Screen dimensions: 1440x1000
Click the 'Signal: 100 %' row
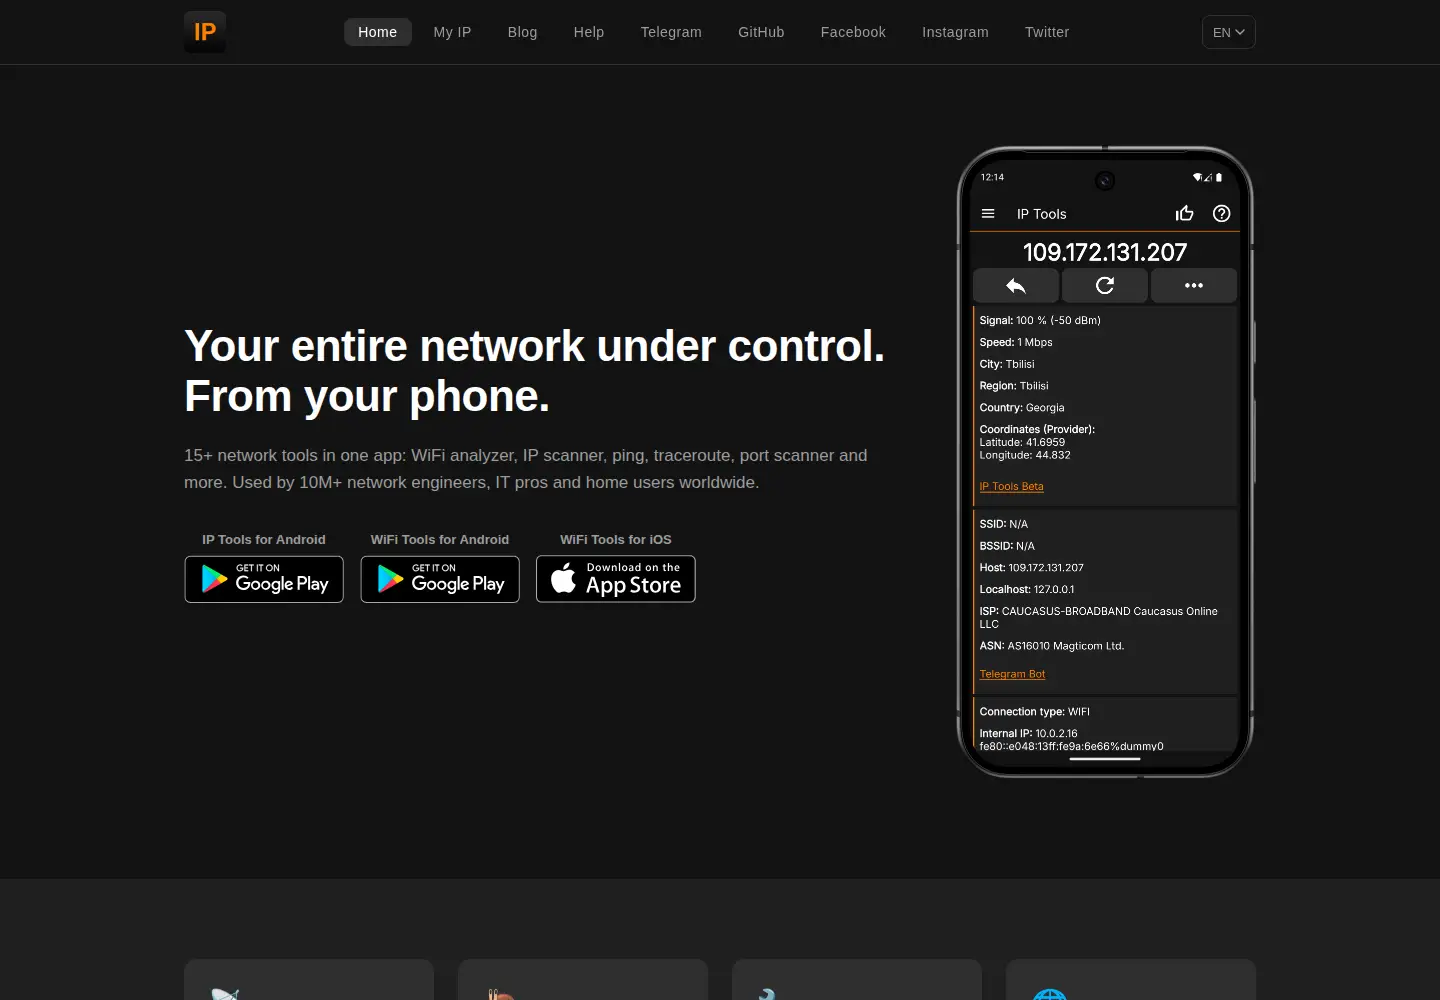(x=1040, y=321)
